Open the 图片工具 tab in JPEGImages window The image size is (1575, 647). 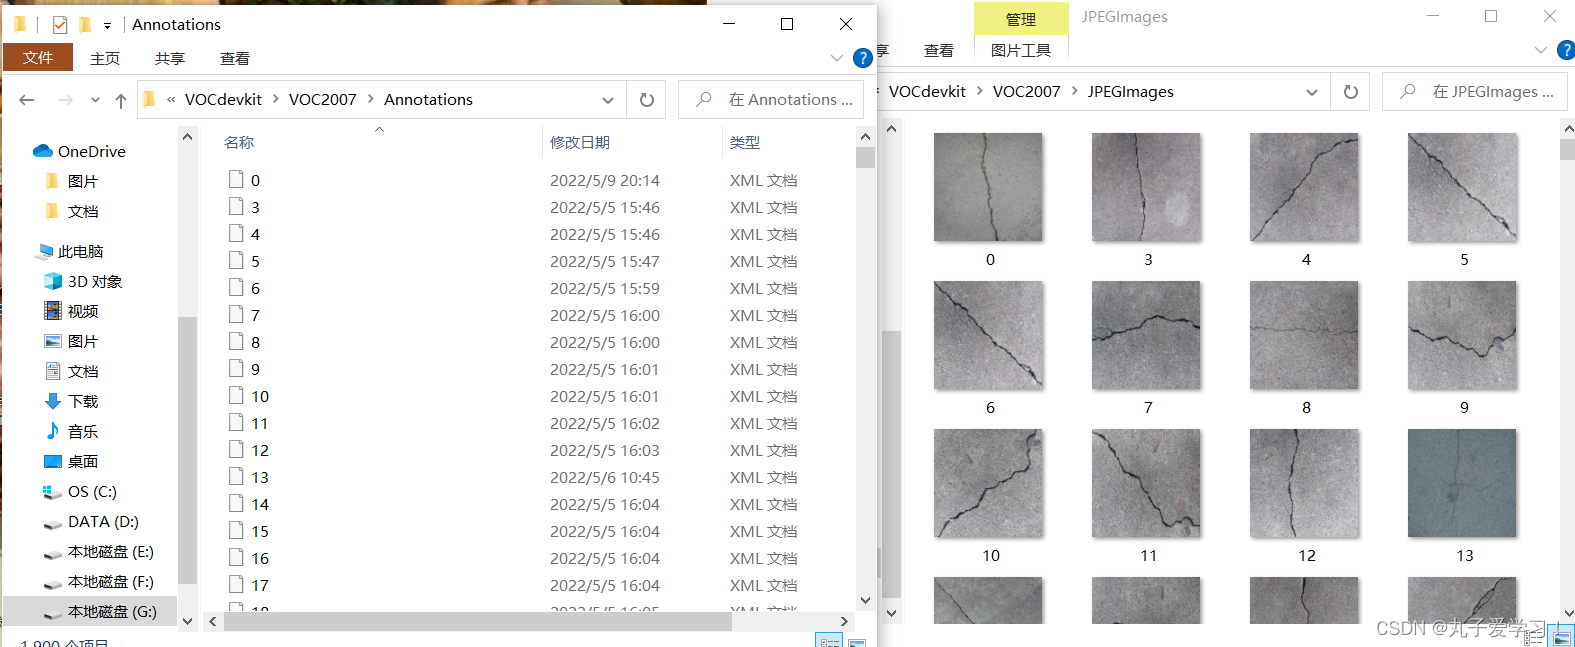coord(1021,50)
